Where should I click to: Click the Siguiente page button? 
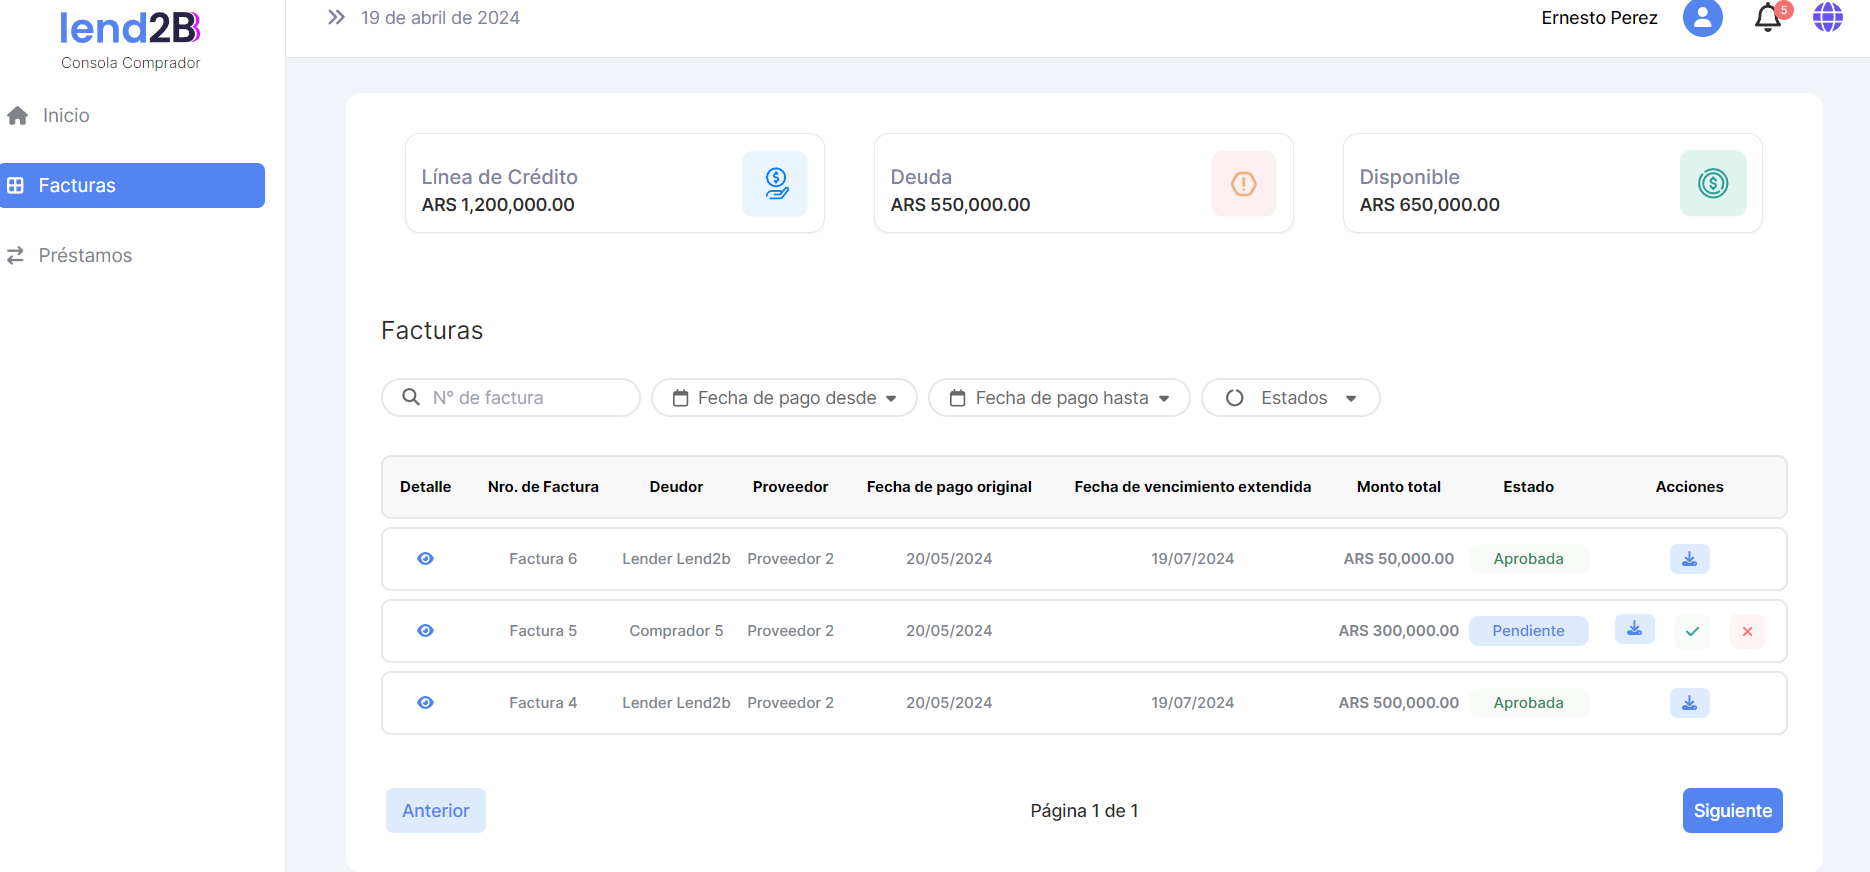1732,811
